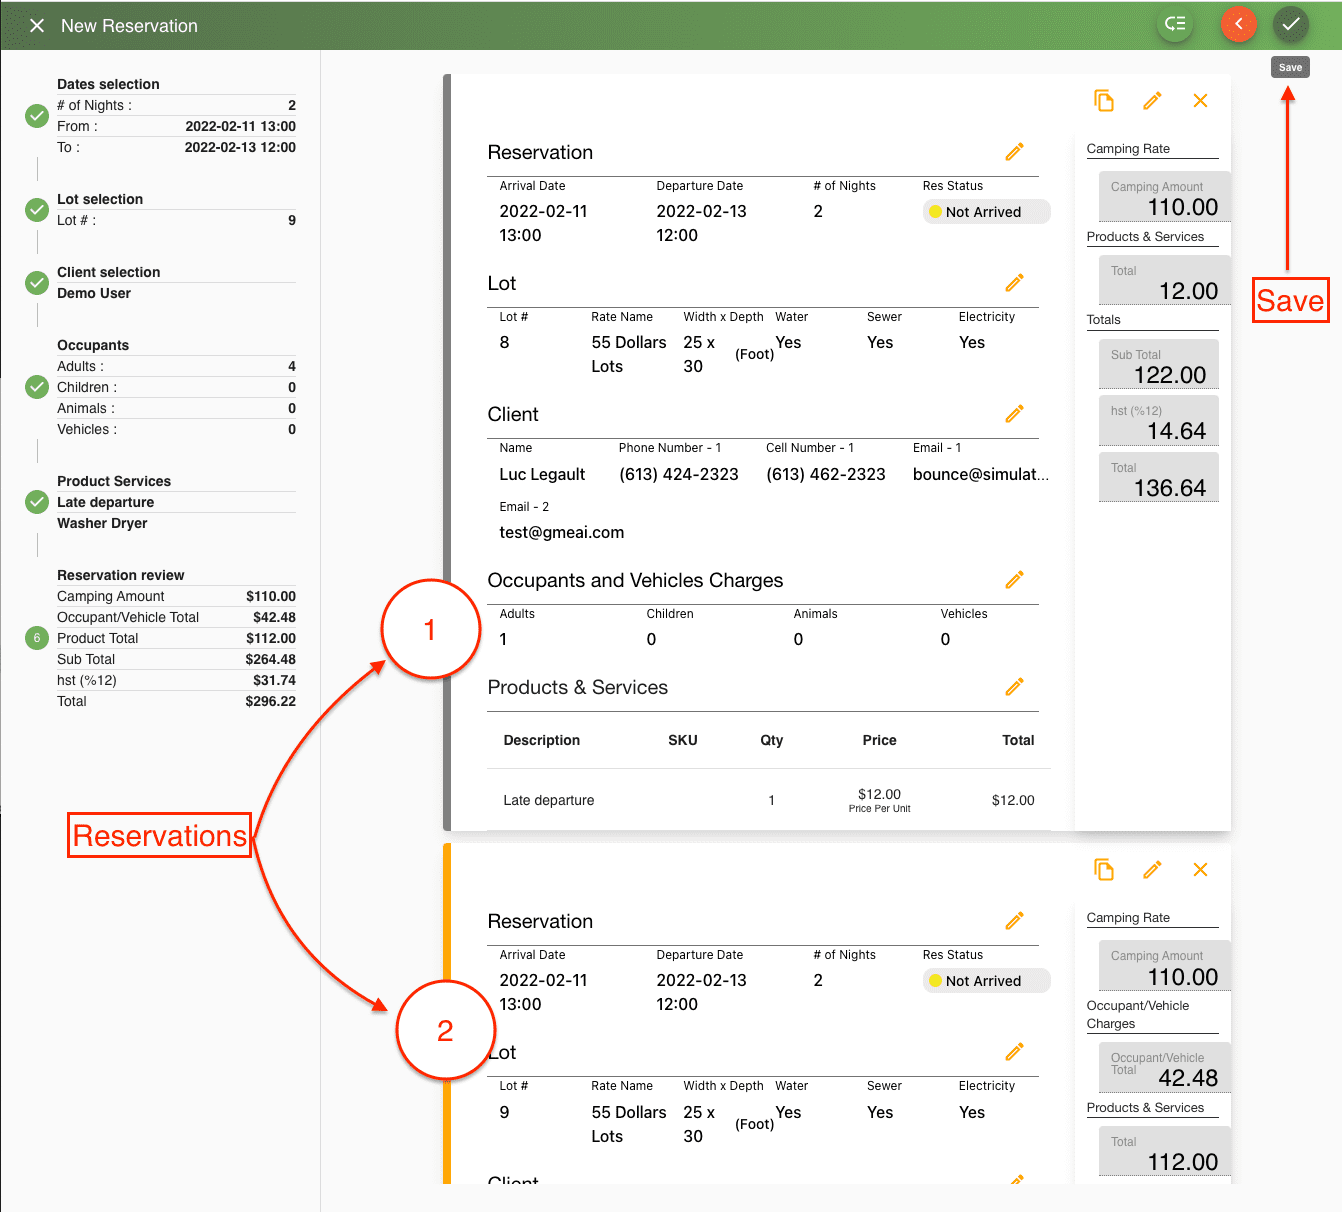Click the orange back arrow button
The height and width of the screenshot is (1212, 1342).
pos(1239,24)
